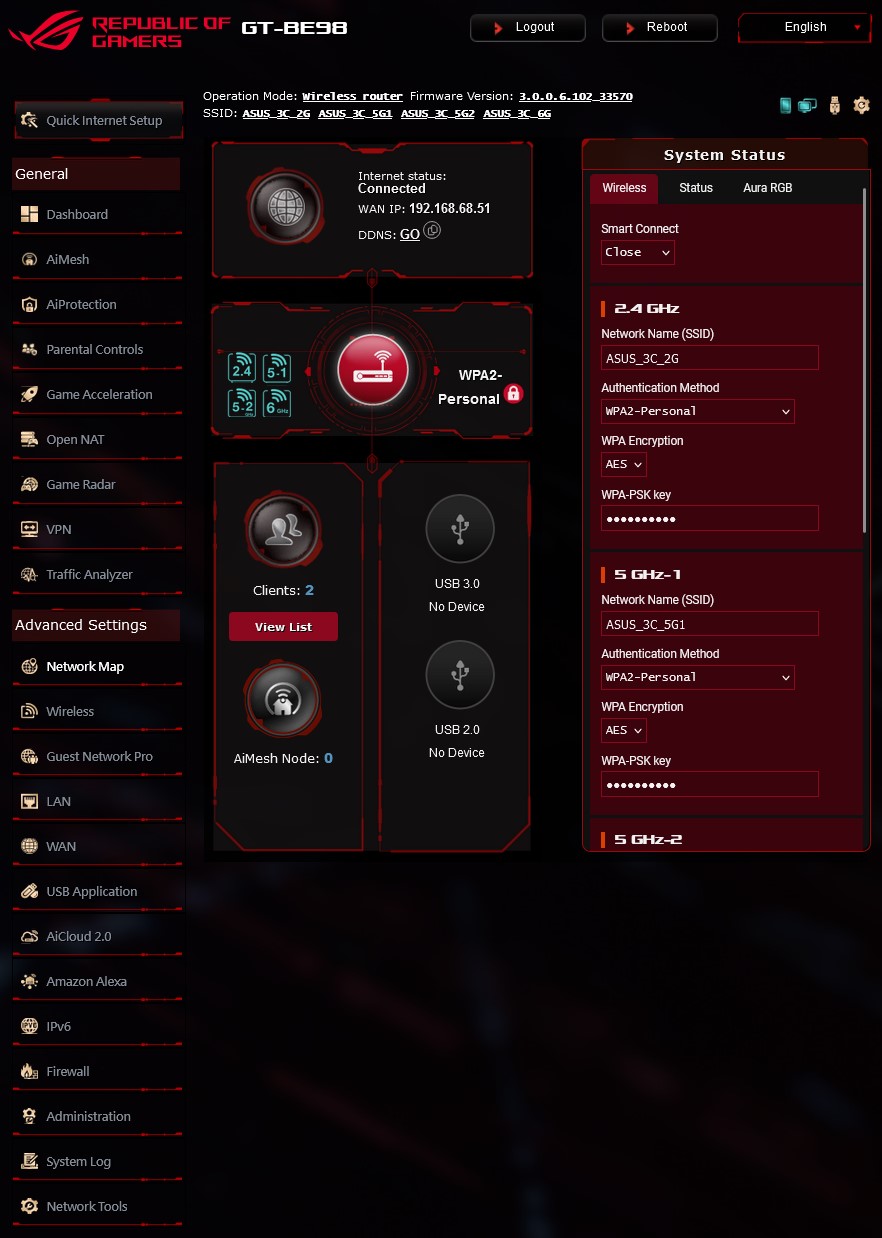Viewport: 882px width, 1238px height.
Task: Select the 6 GHz band icon
Action: click(277, 403)
